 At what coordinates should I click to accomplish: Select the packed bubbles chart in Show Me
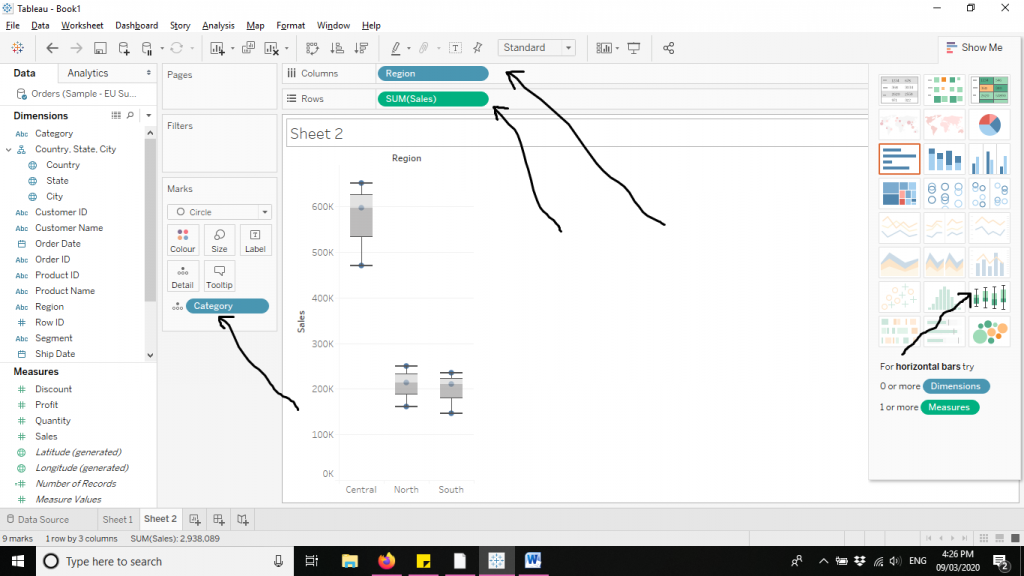click(989, 332)
